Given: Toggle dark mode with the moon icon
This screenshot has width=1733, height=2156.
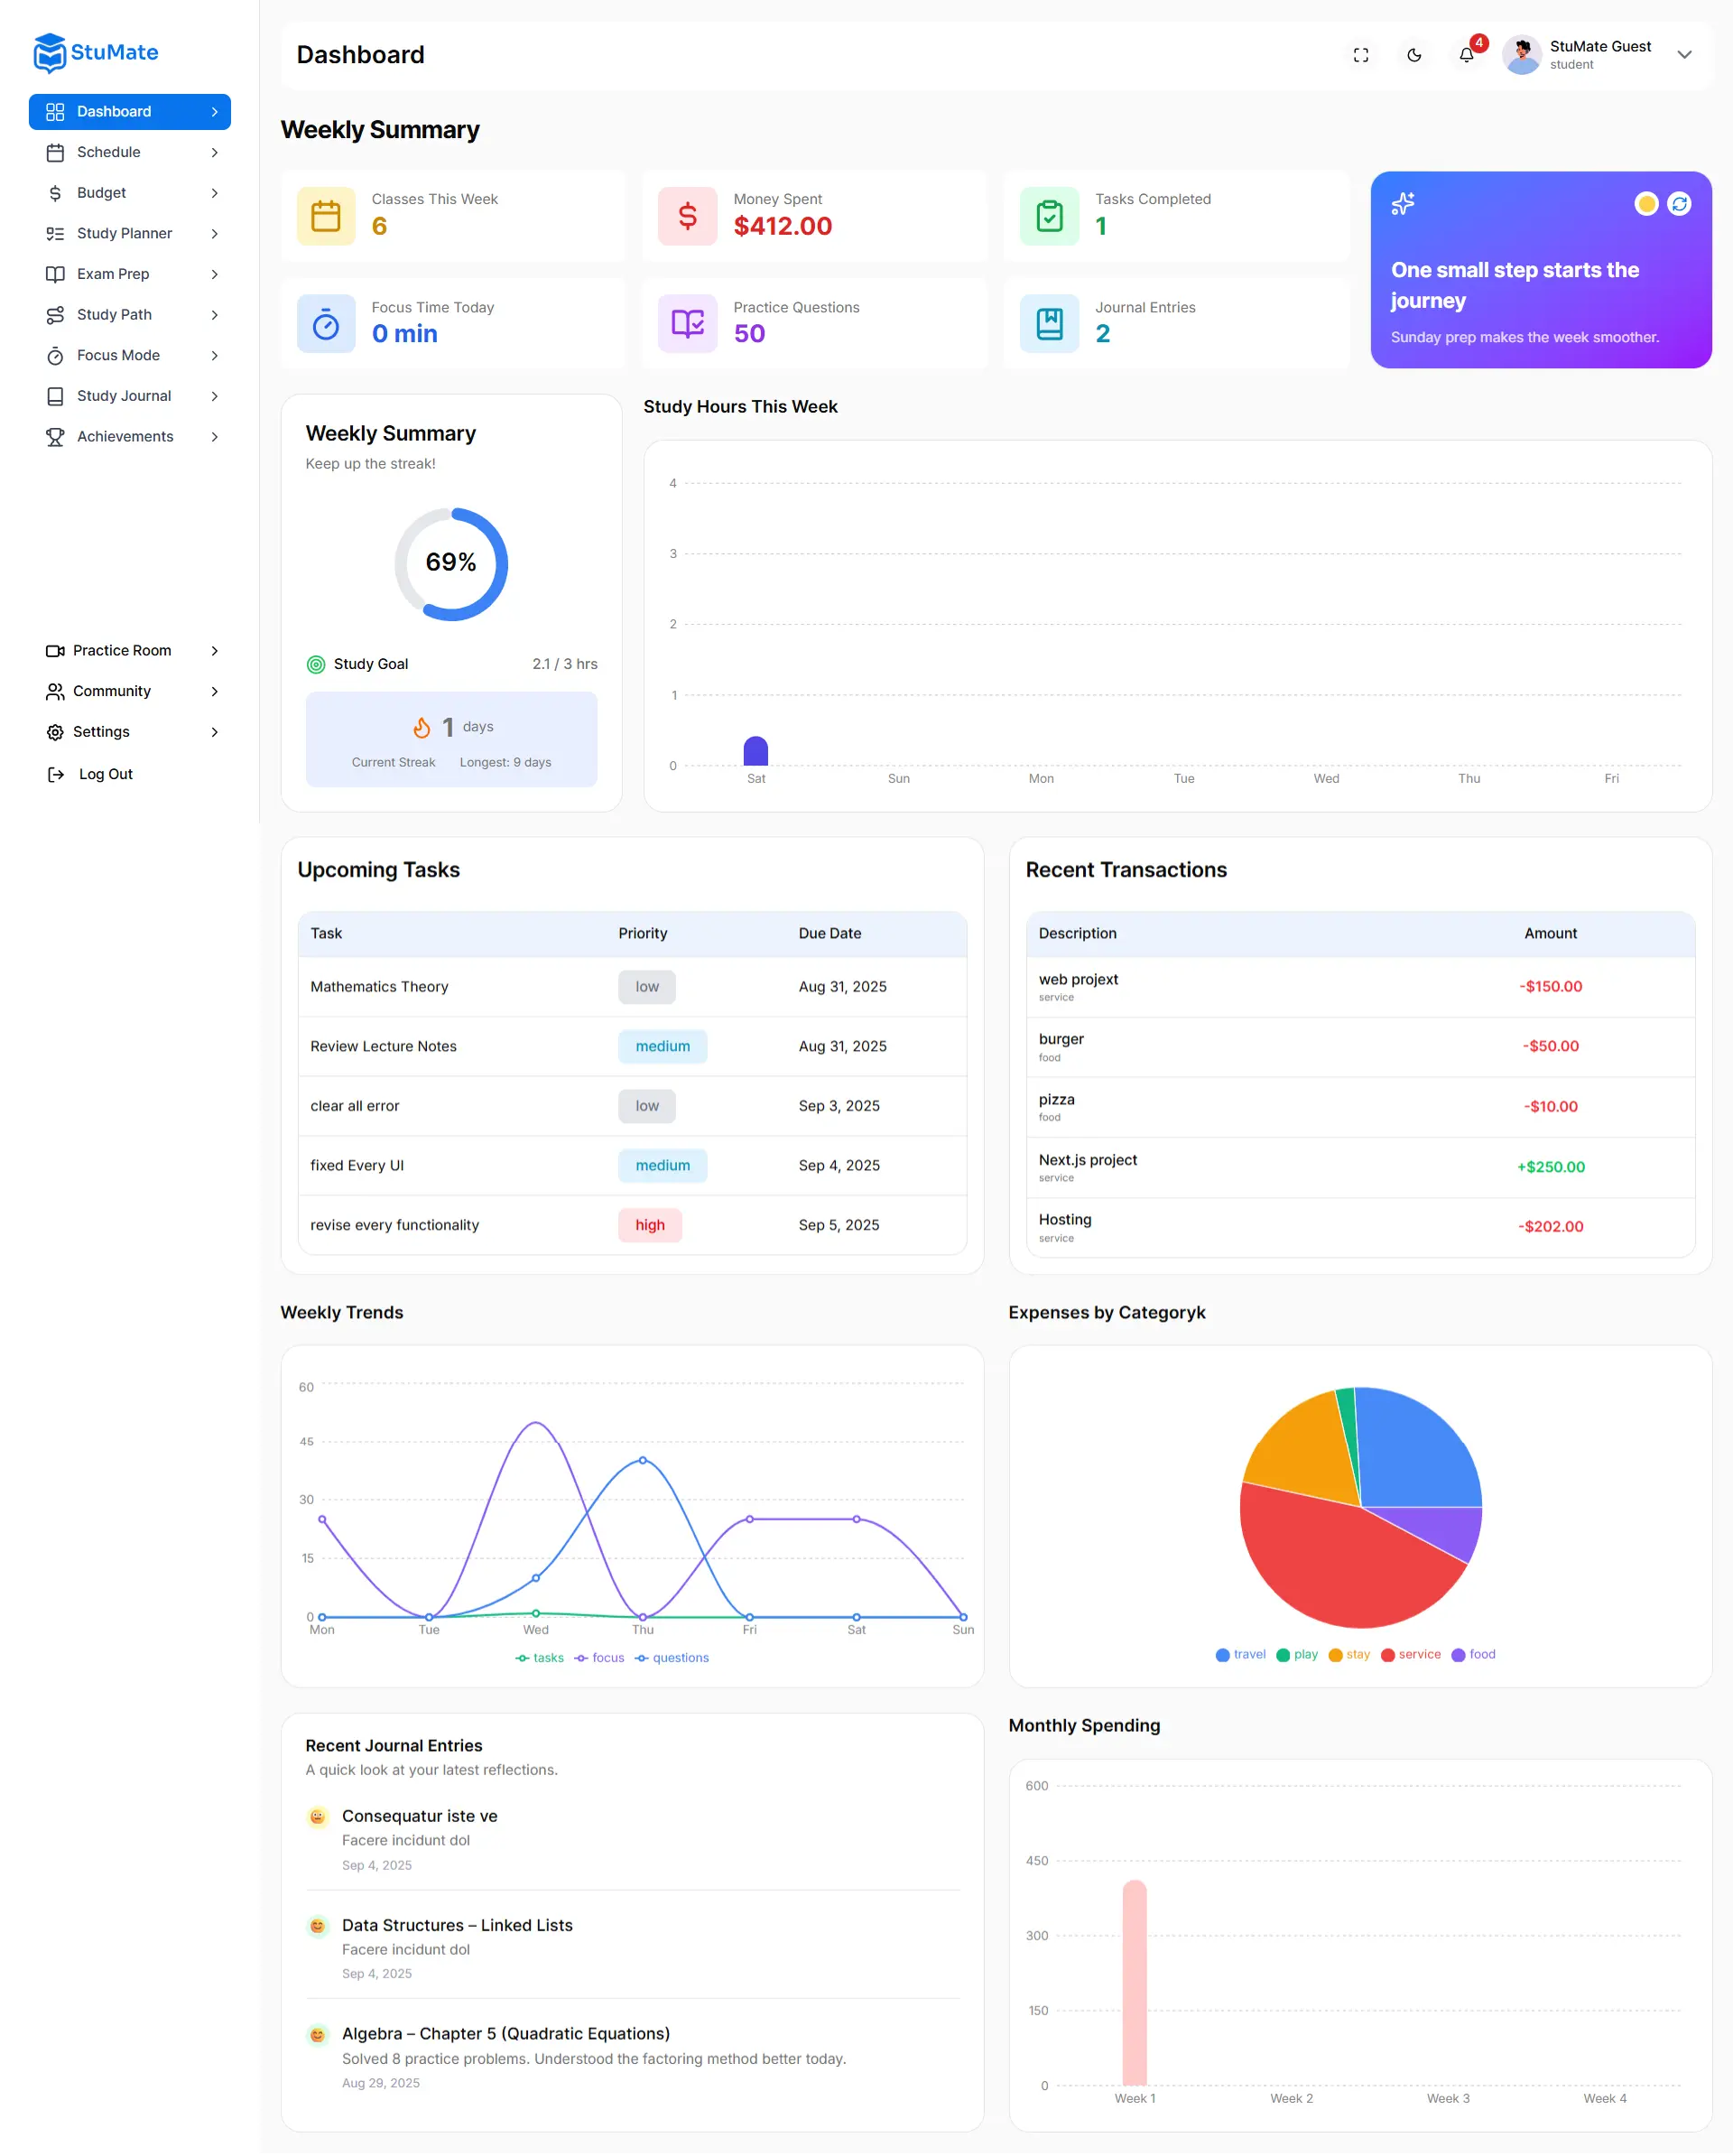Looking at the screenshot, I should pyautogui.click(x=1413, y=55).
